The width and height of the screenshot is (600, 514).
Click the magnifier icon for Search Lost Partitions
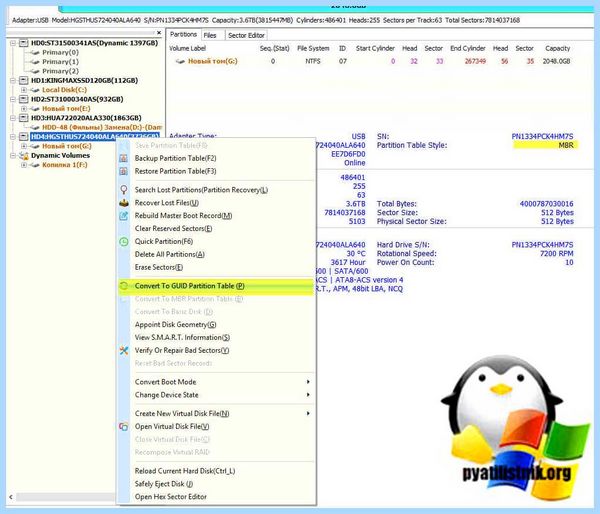pyautogui.click(x=124, y=189)
